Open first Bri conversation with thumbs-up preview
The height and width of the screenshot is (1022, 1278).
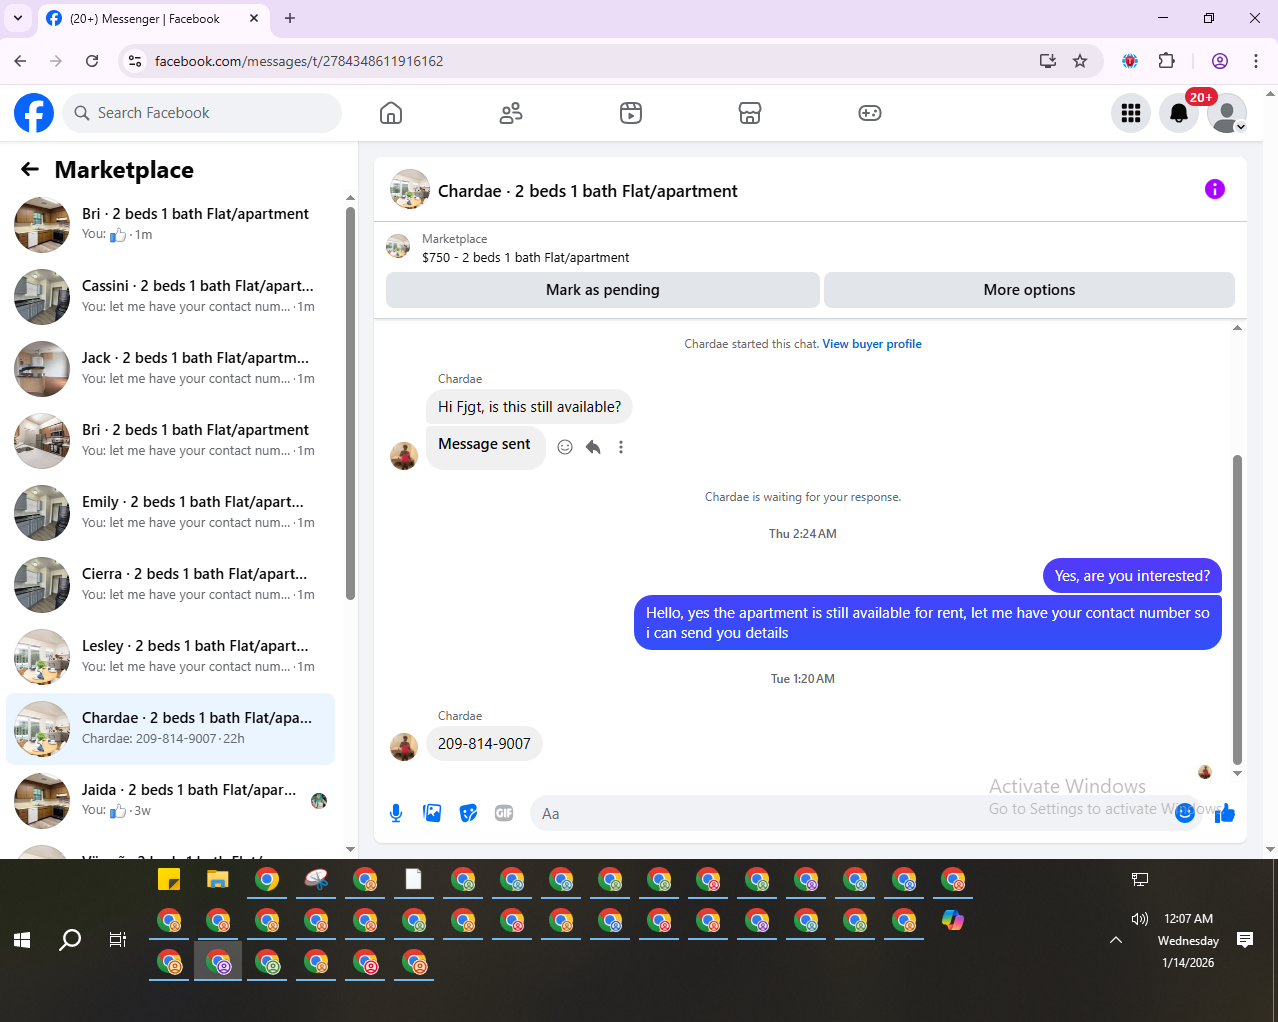coord(171,224)
